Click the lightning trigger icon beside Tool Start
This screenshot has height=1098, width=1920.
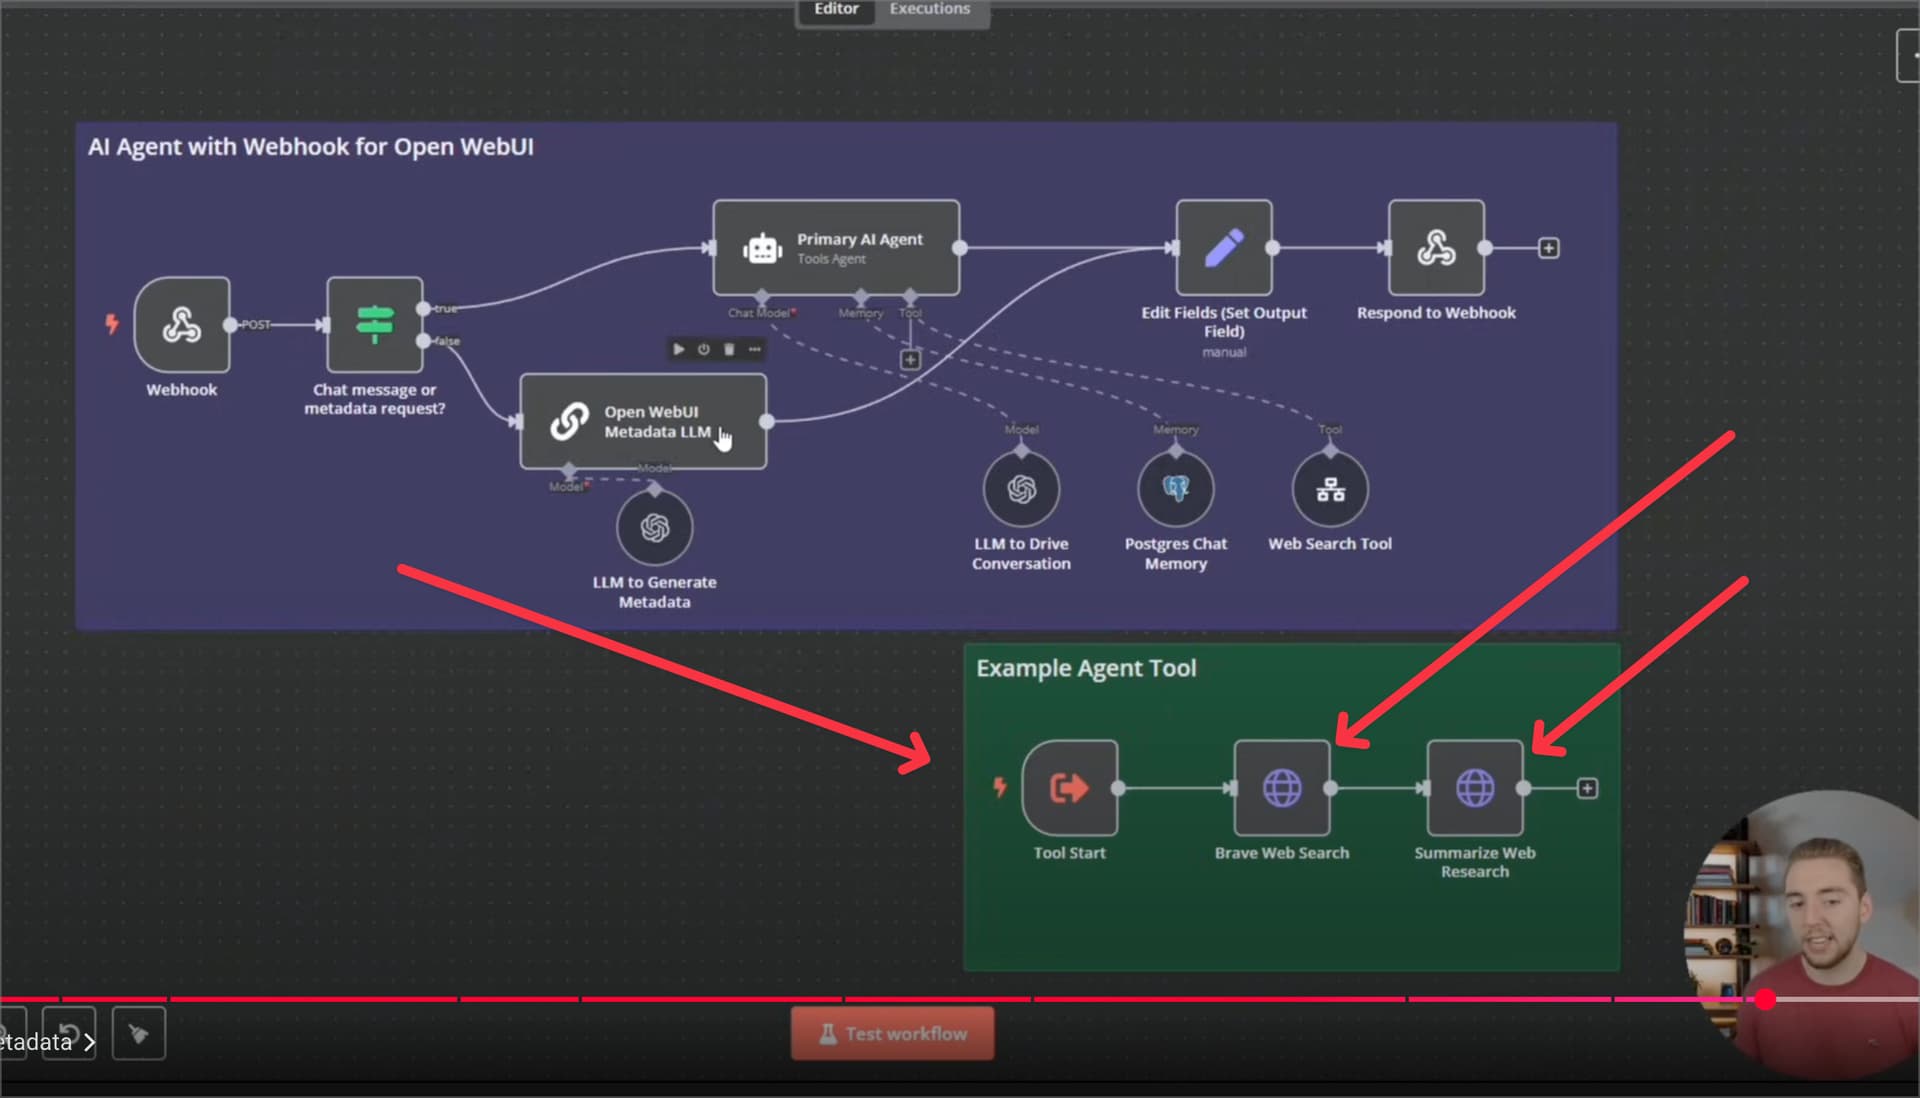(999, 787)
